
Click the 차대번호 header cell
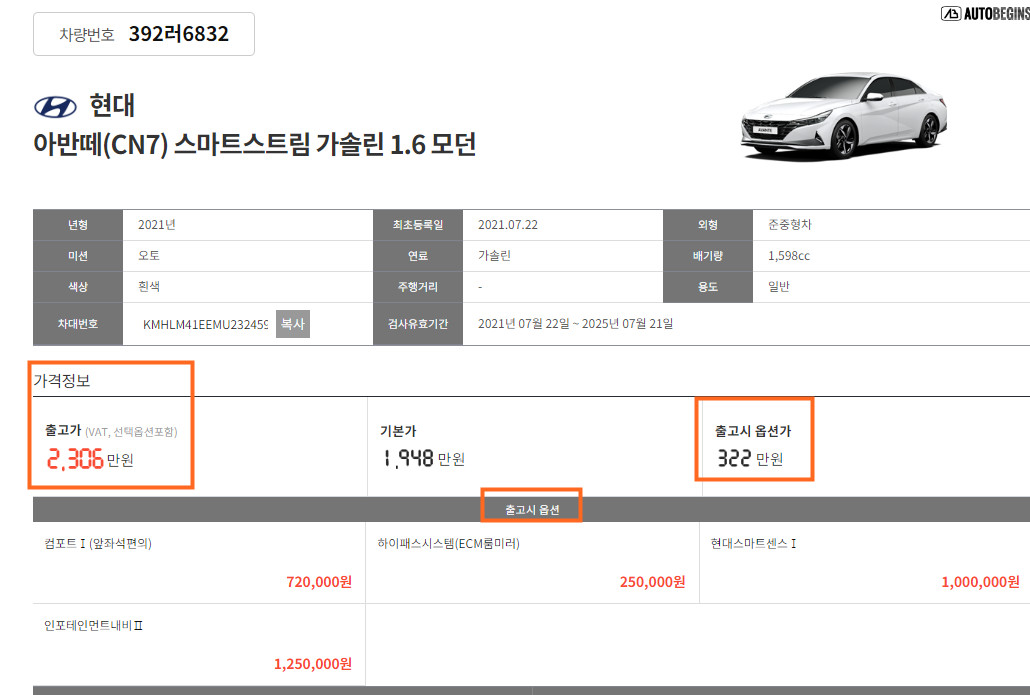(x=78, y=324)
